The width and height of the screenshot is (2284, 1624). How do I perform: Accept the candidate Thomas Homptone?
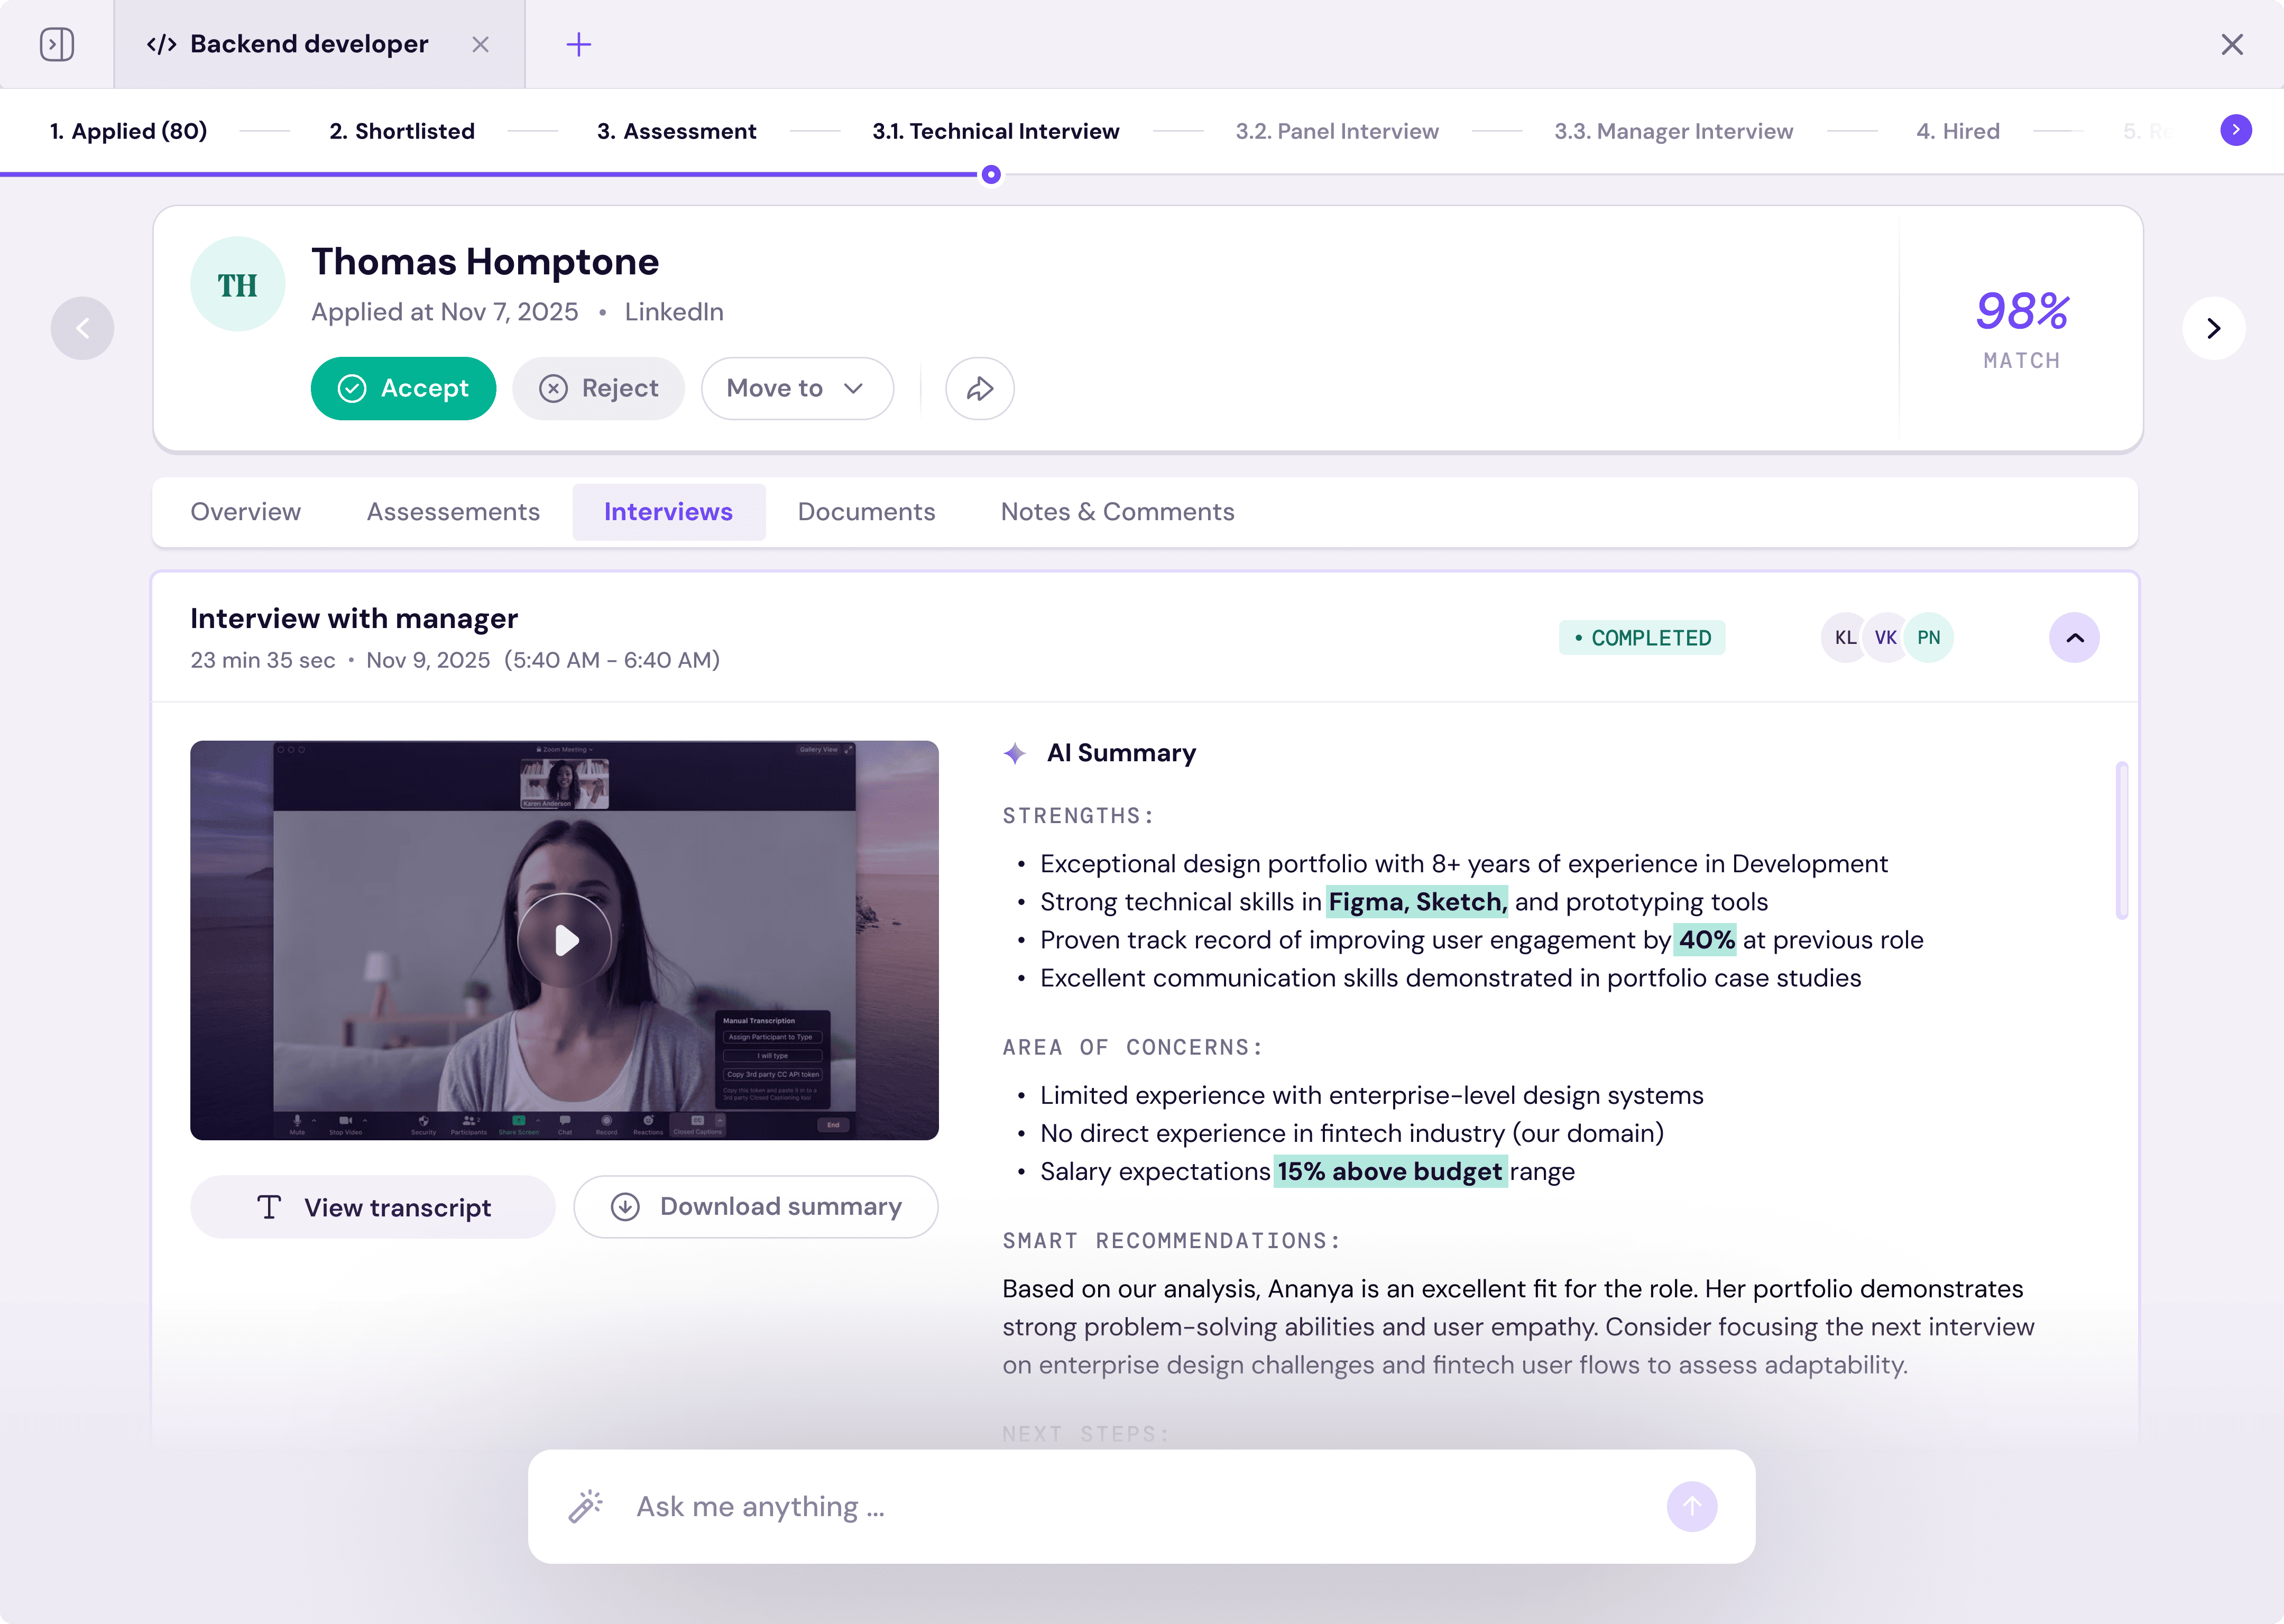(x=403, y=388)
